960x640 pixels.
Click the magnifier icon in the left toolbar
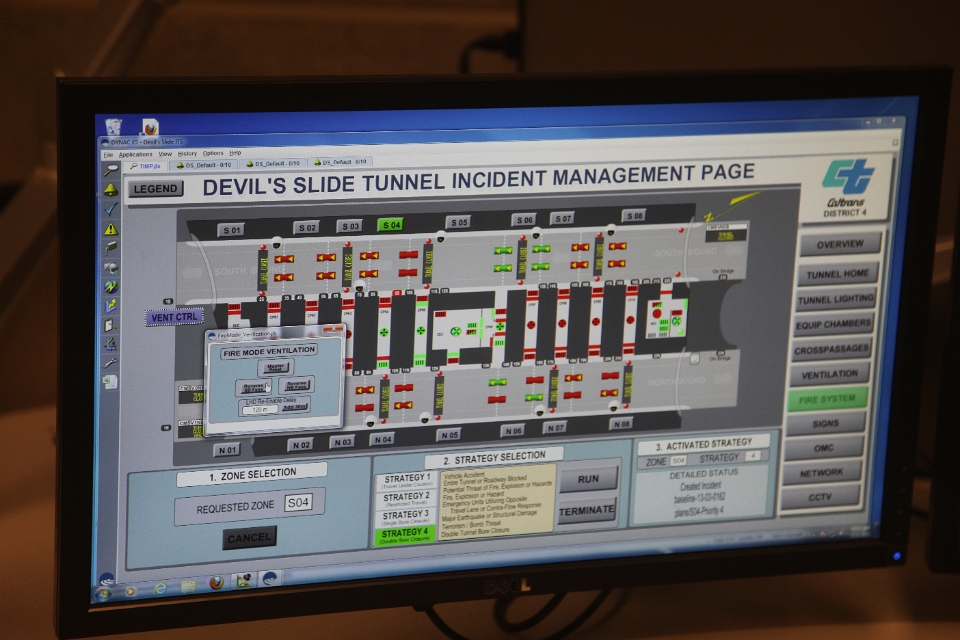point(111,170)
